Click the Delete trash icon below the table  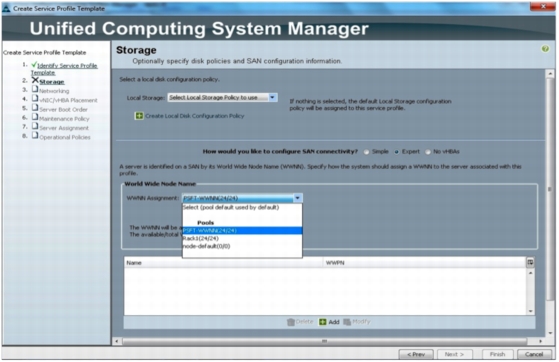click(291, 322)
